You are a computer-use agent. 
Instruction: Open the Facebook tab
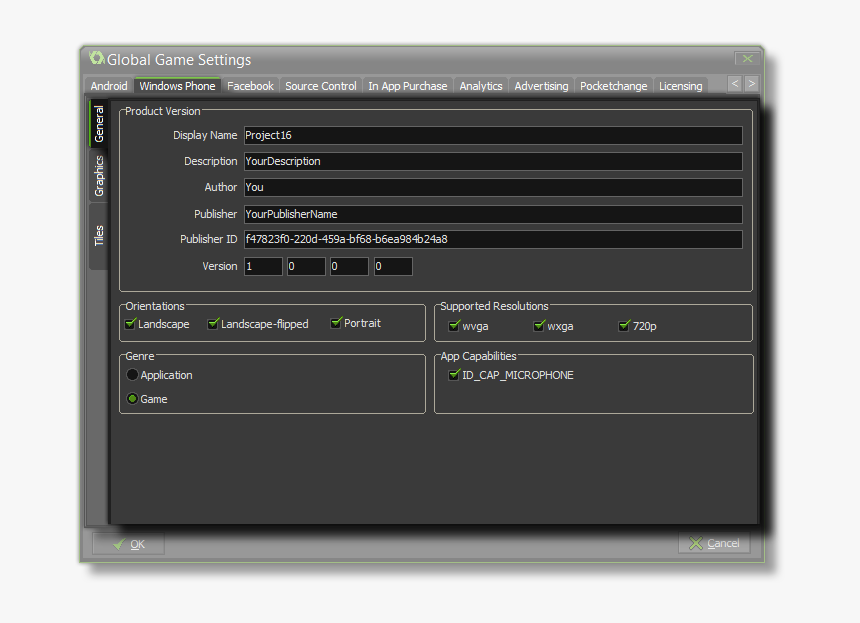[x=250, y=86]
